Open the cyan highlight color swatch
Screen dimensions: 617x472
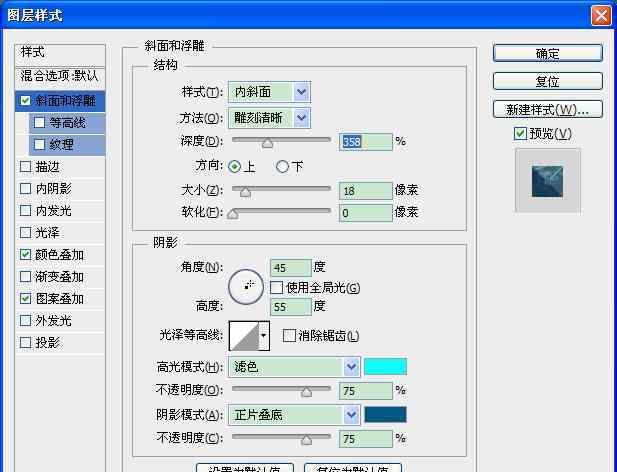point(386,367)
